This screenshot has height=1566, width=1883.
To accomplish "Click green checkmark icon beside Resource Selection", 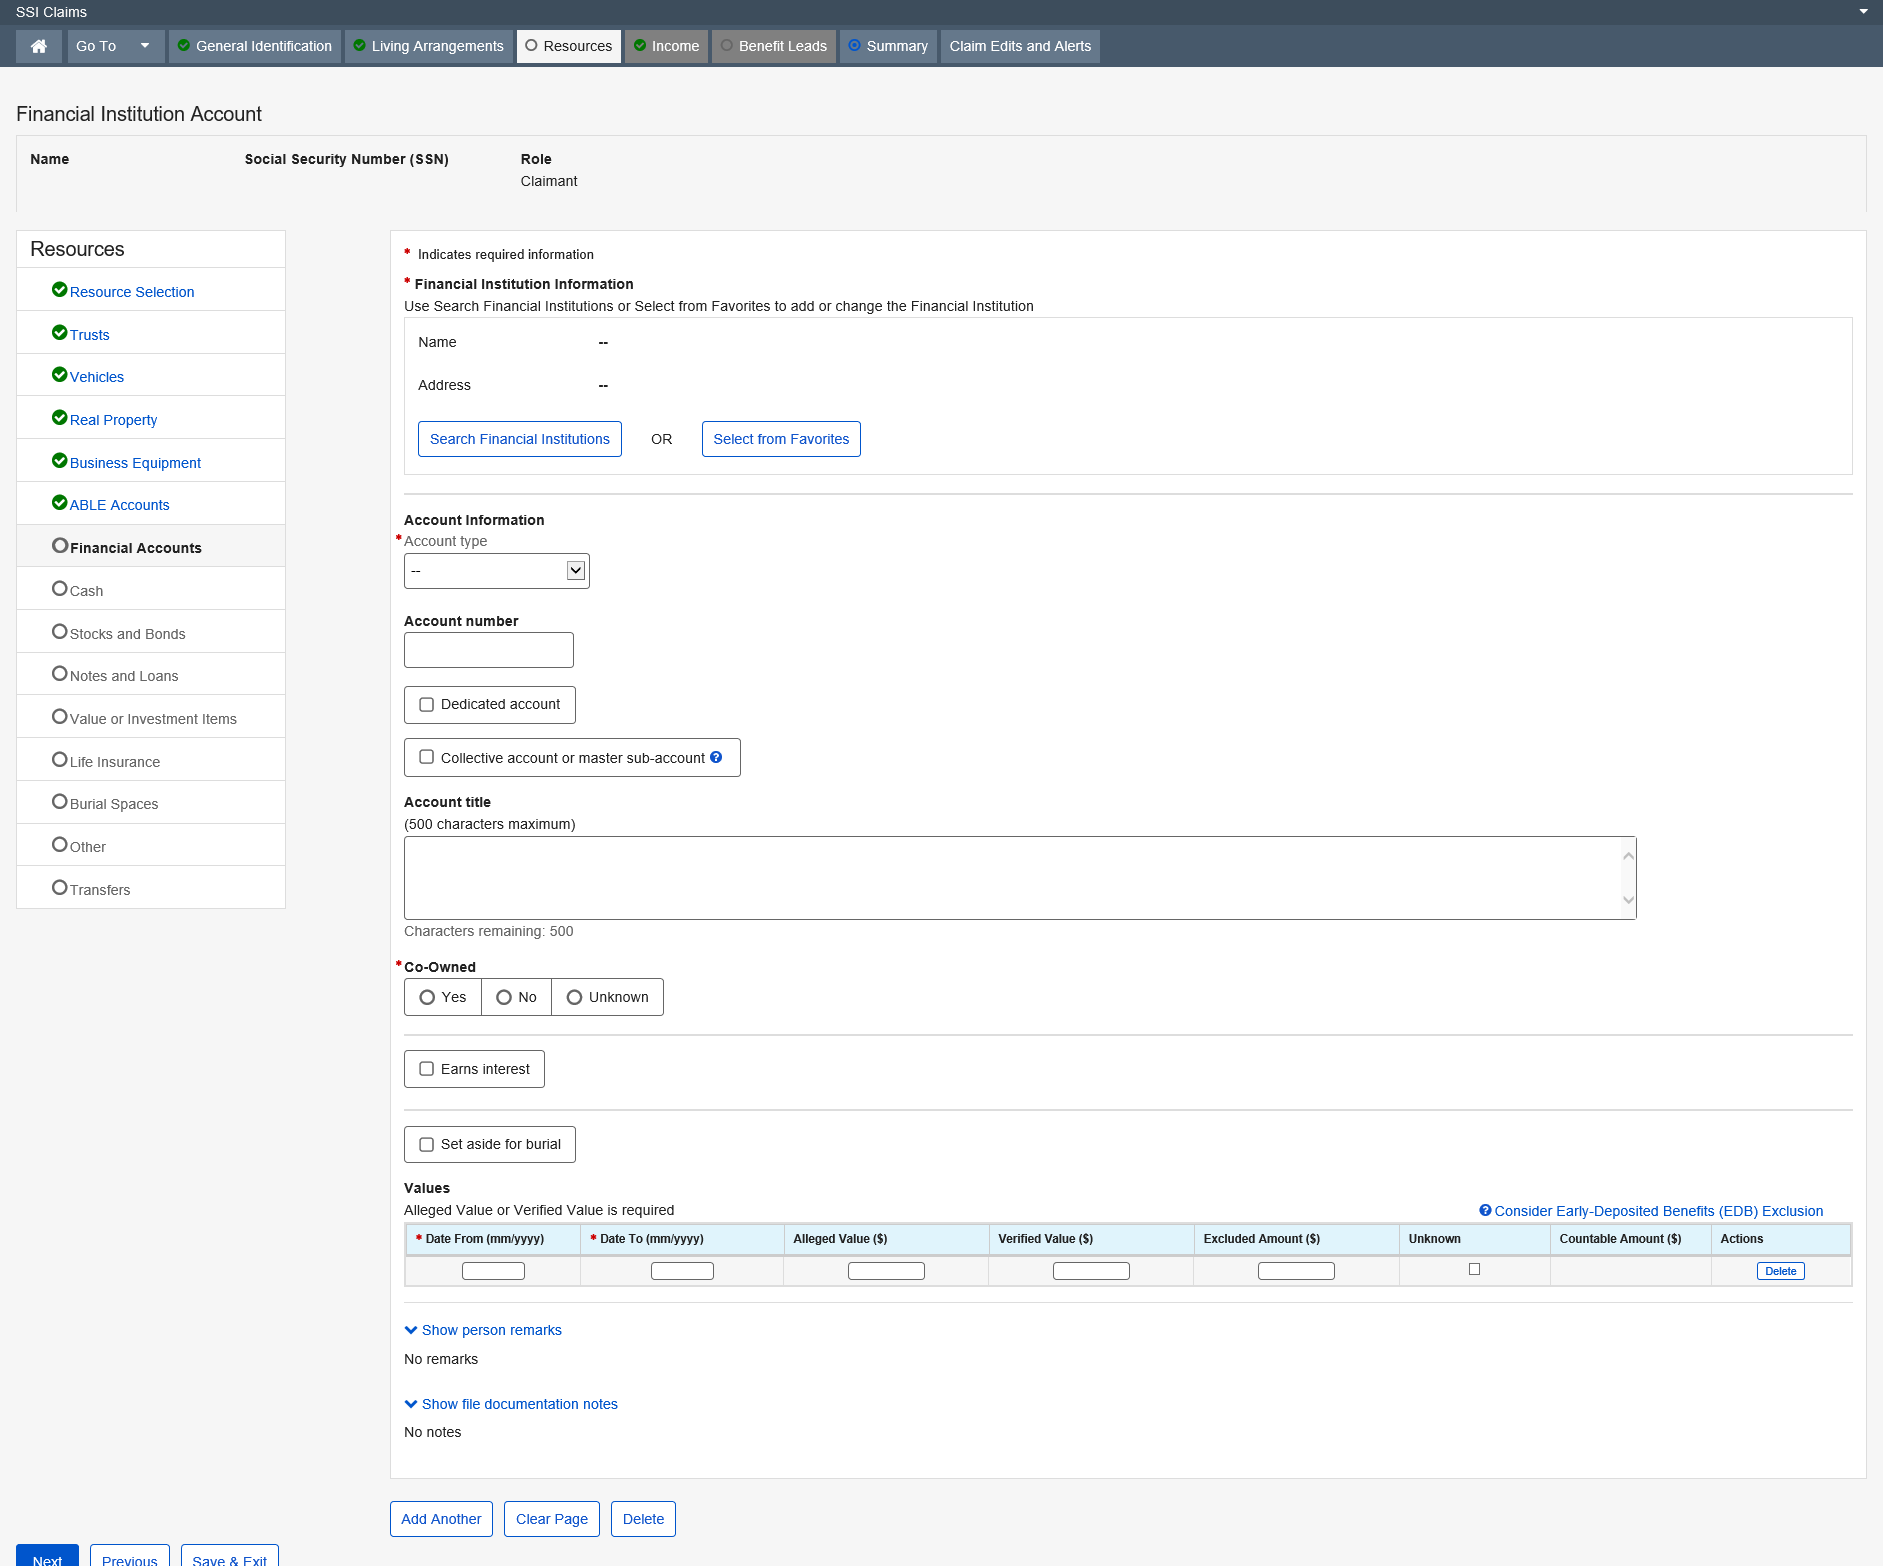I will coord(59,290).
